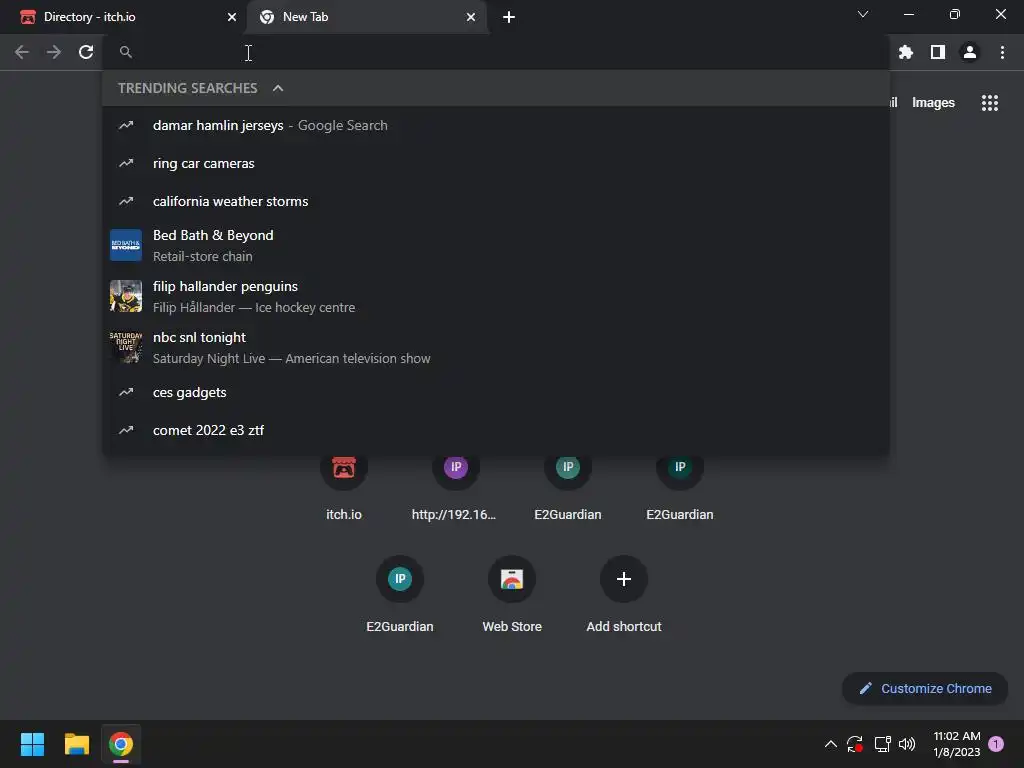
Task: Toggle the Chrome side panel
Action: click(937, 52)
